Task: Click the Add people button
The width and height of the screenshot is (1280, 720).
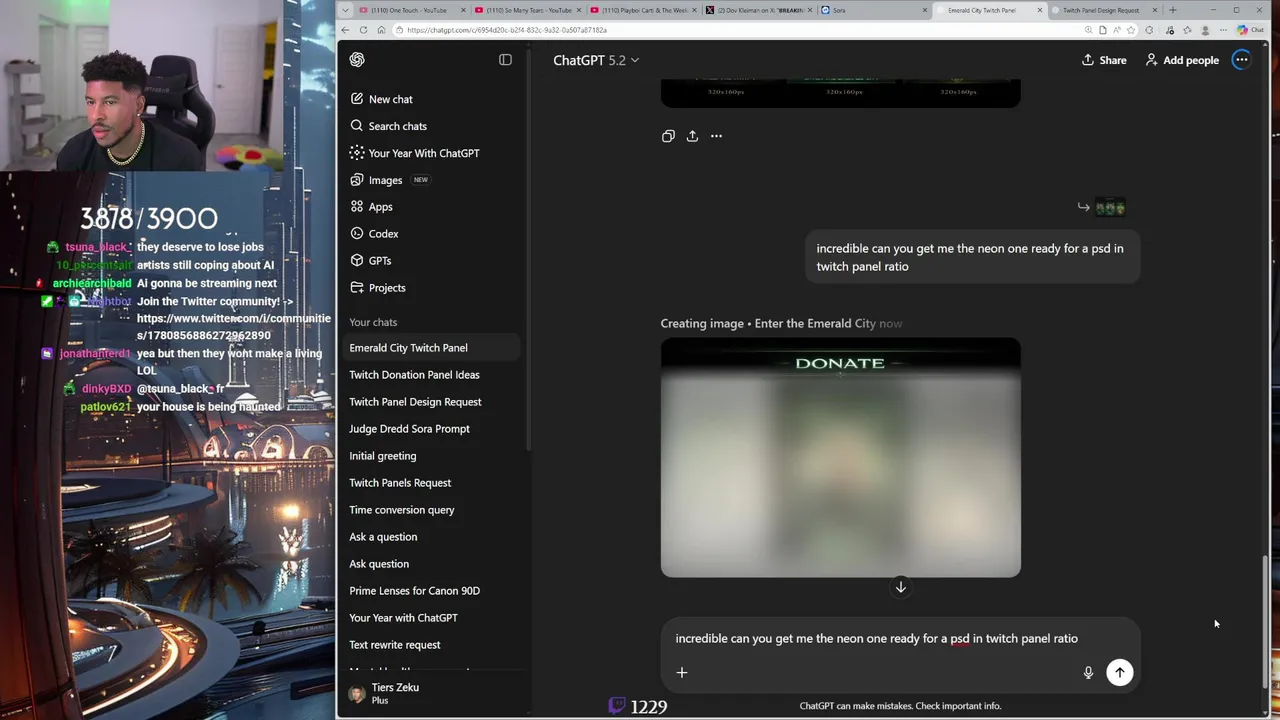Action: (1182, 60)
